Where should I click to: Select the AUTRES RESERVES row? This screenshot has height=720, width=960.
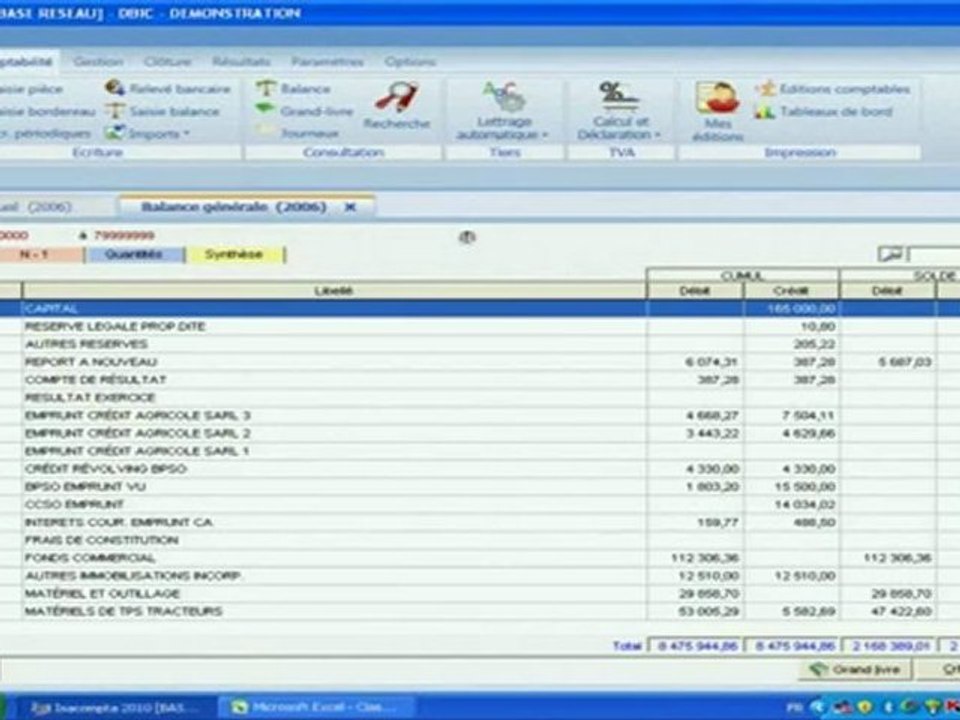pos(480,344)
